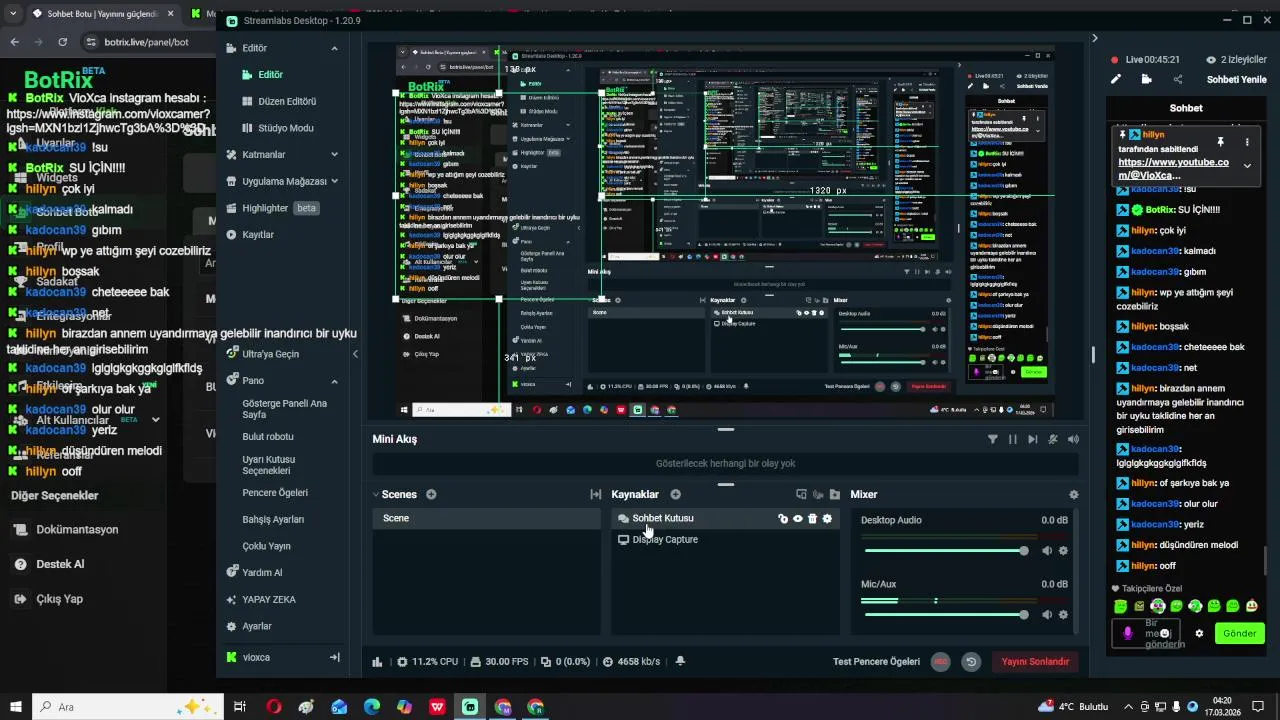1280x720 pixels.
Task: Open chat settings gear near Gönder
Action: click(x=1199, y=633)
